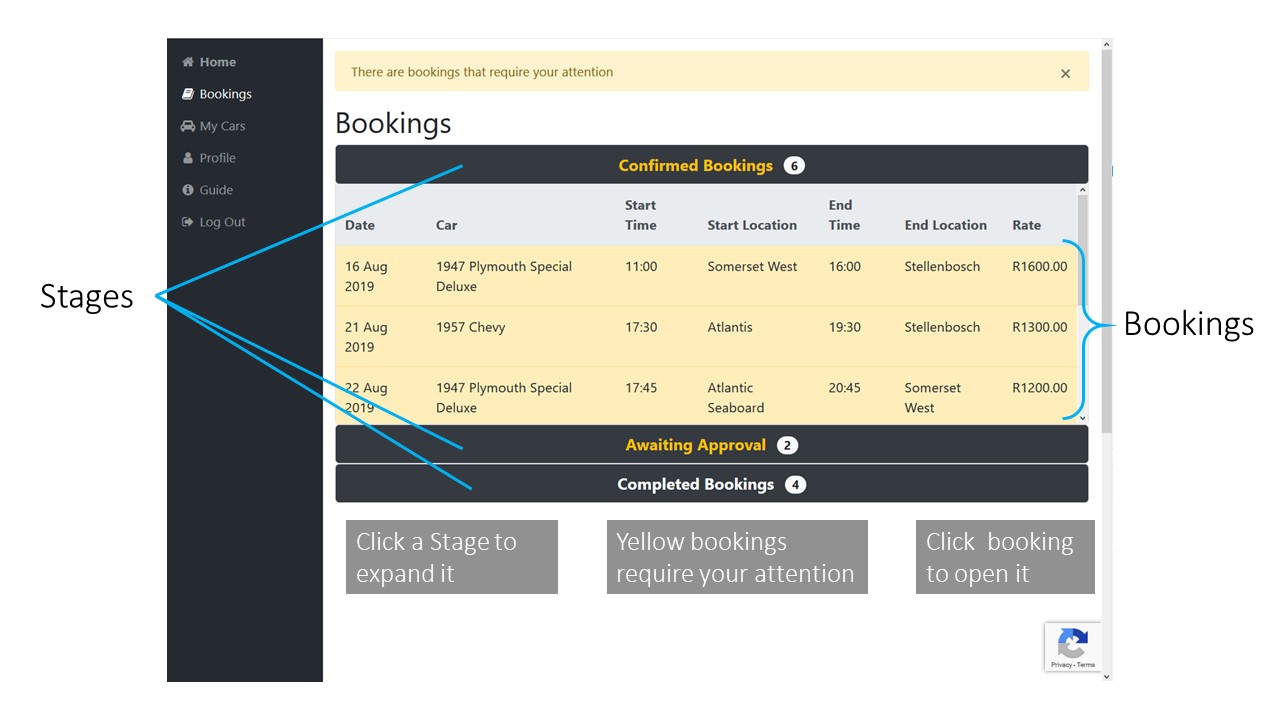Click the table scrollbar down arrow
Viewport: 1280px width, 720px height.
coord(1082,418)
